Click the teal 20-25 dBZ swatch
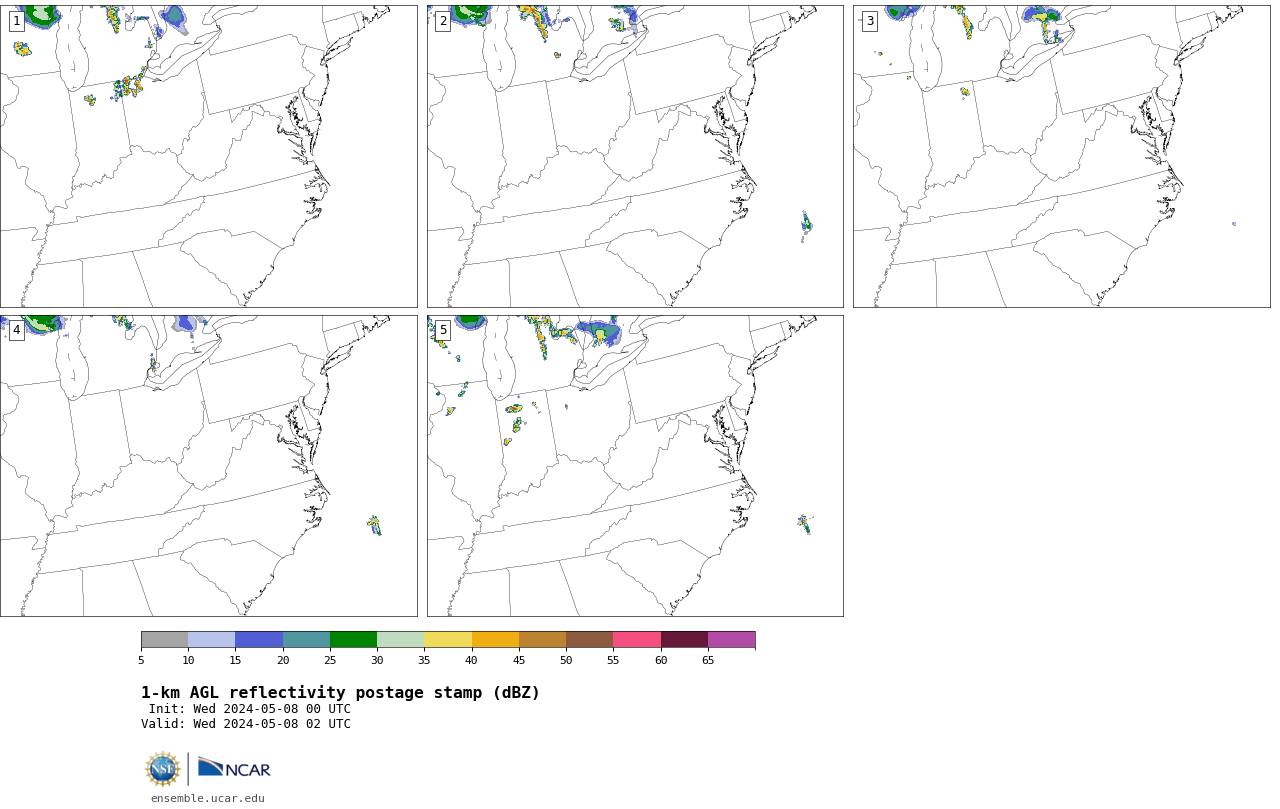 [306, 640]
